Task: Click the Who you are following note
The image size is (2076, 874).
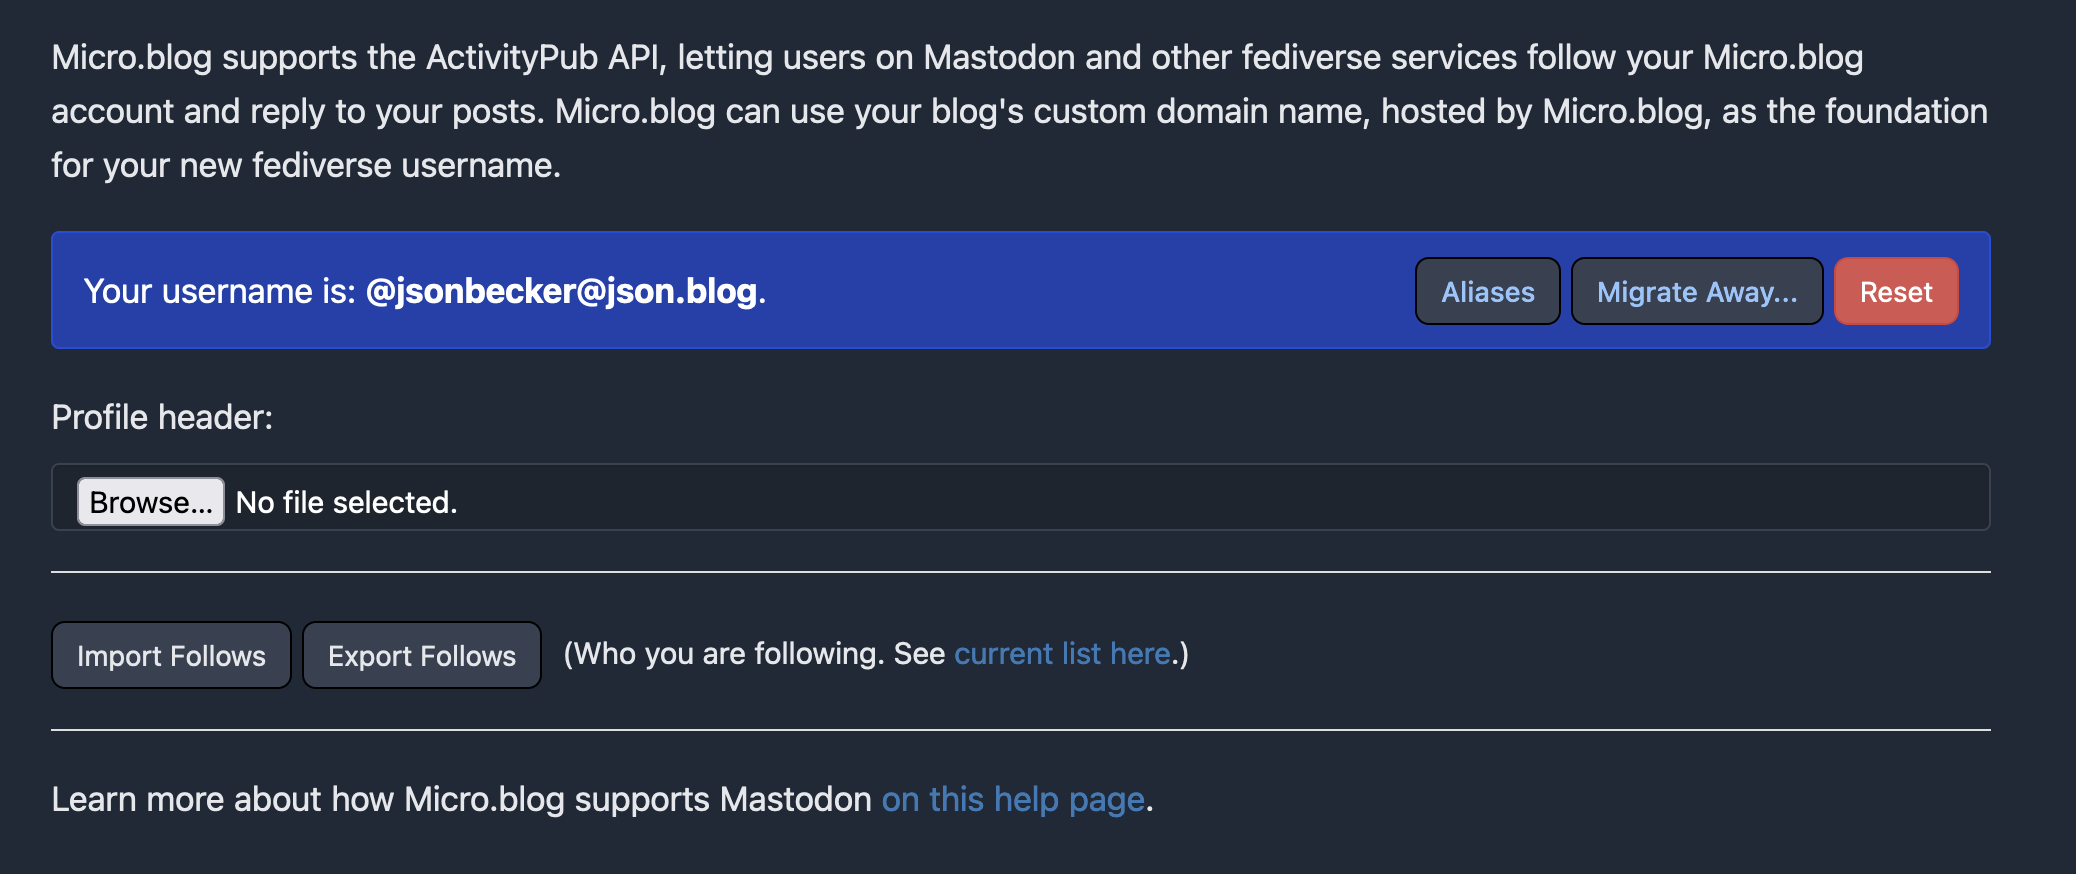Action: (x=876, y=653)
